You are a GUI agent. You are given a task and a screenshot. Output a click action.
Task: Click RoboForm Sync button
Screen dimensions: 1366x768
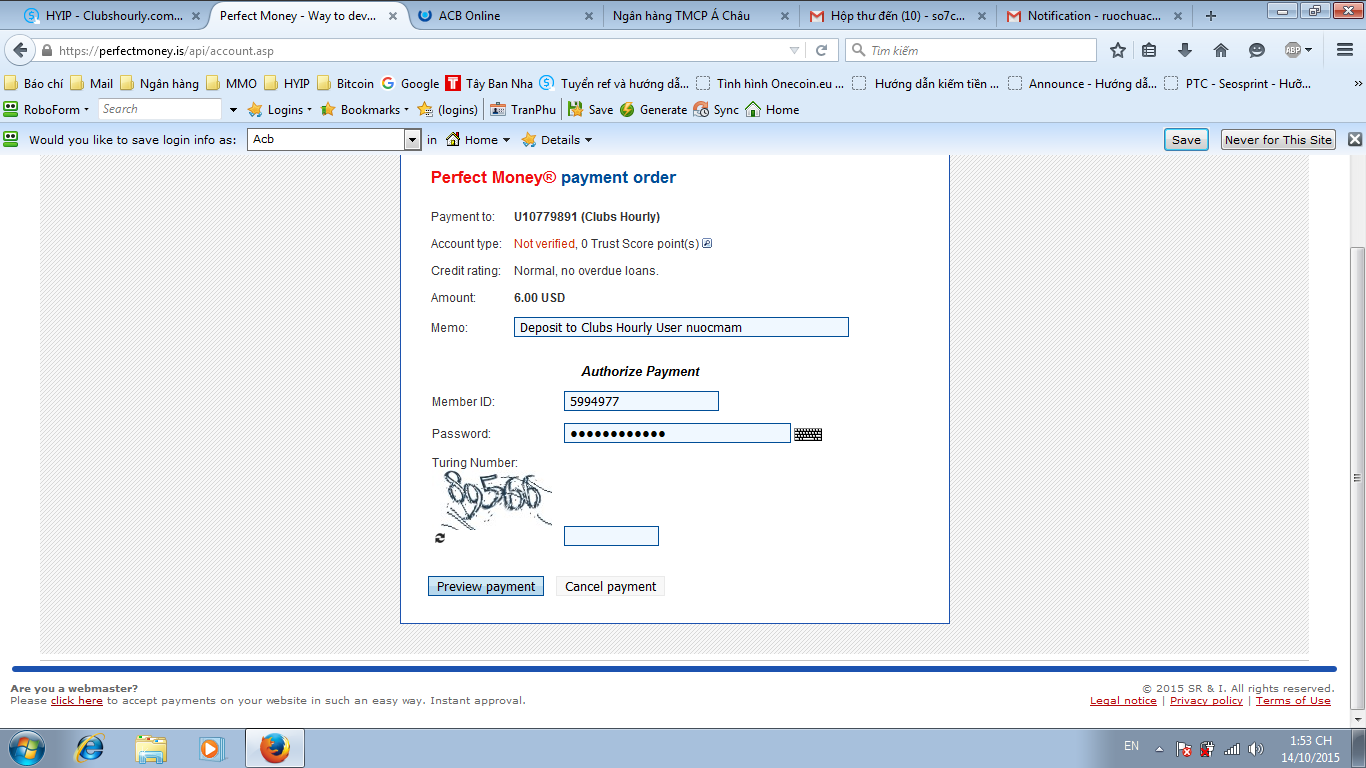coord(716,110)
